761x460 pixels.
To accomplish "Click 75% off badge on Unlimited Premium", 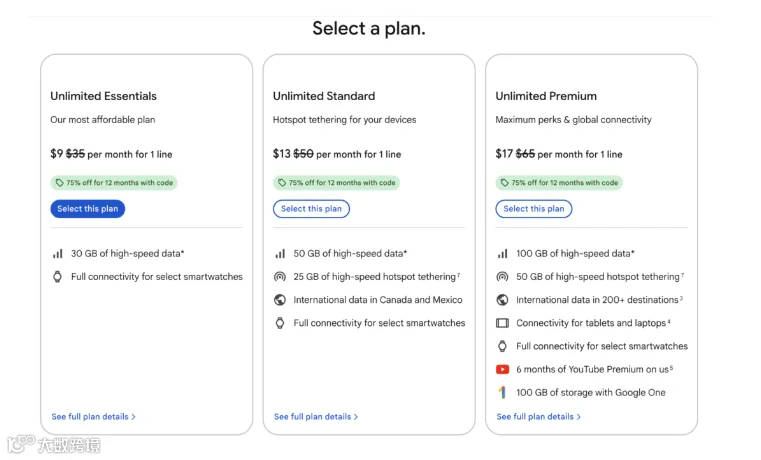I will click(x=559, y=183).
